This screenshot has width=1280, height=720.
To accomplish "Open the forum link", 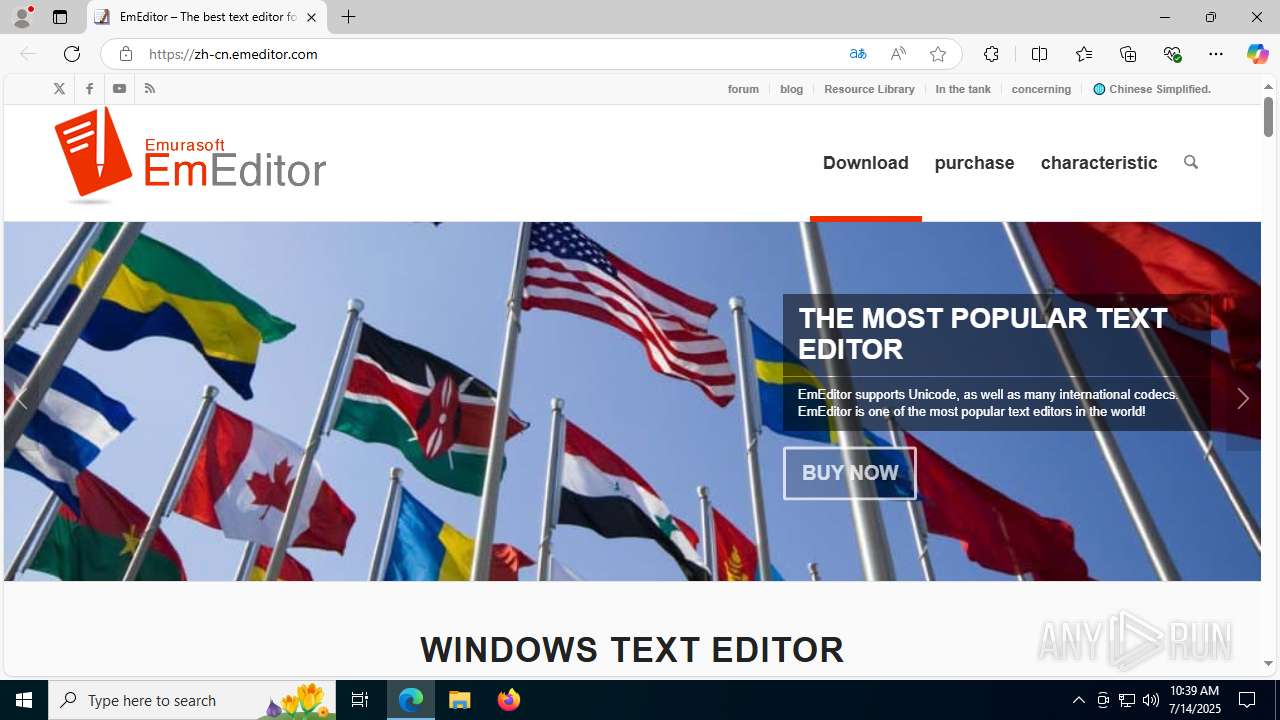I will (743, 89).
